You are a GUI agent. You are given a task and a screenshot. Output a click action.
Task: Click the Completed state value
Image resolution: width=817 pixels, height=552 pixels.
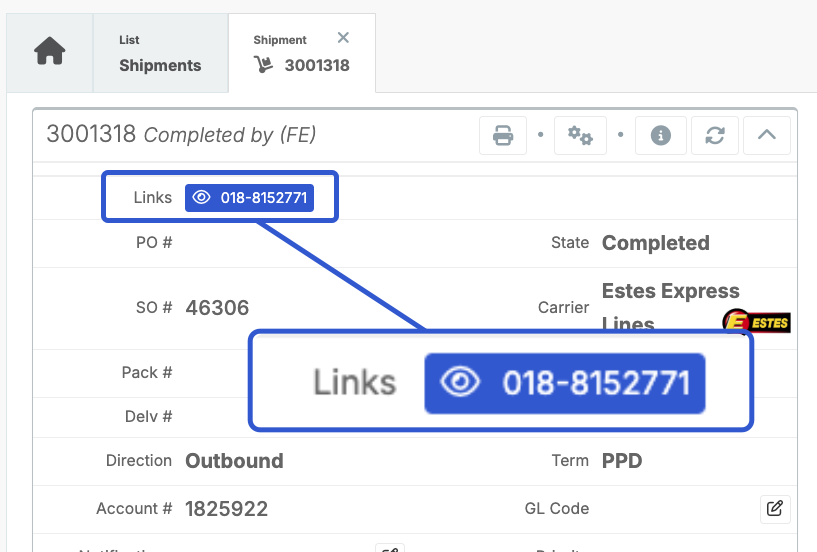pos(655,243)
